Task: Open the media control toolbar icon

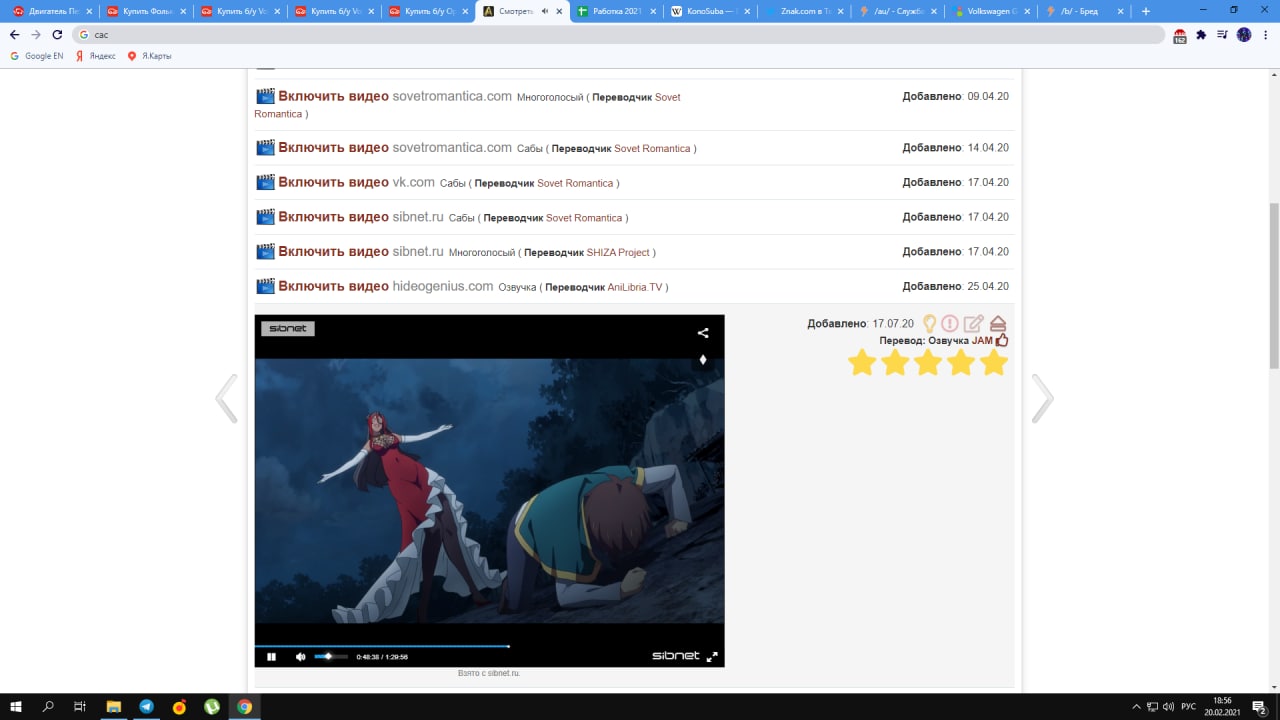Action: (x=1223, y=34)
